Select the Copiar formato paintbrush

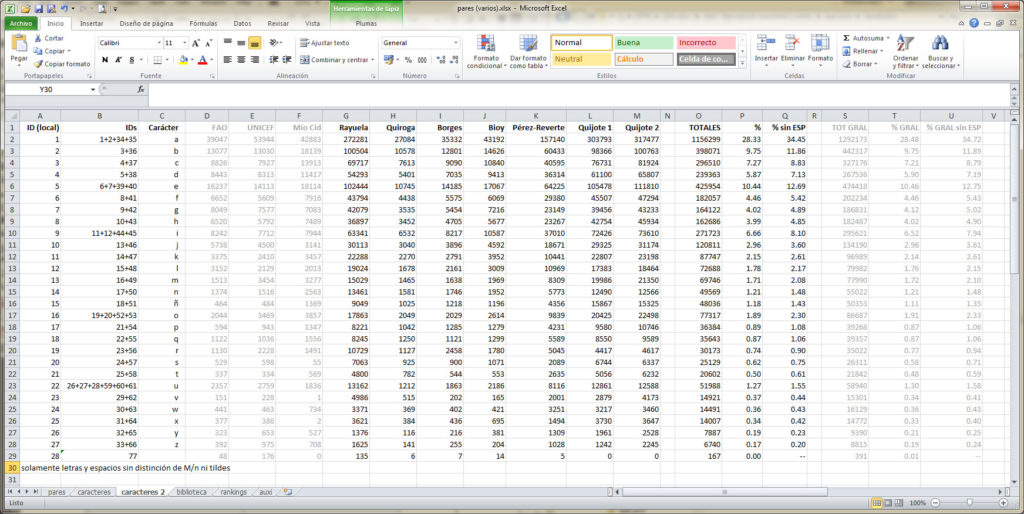pos(37,63)
